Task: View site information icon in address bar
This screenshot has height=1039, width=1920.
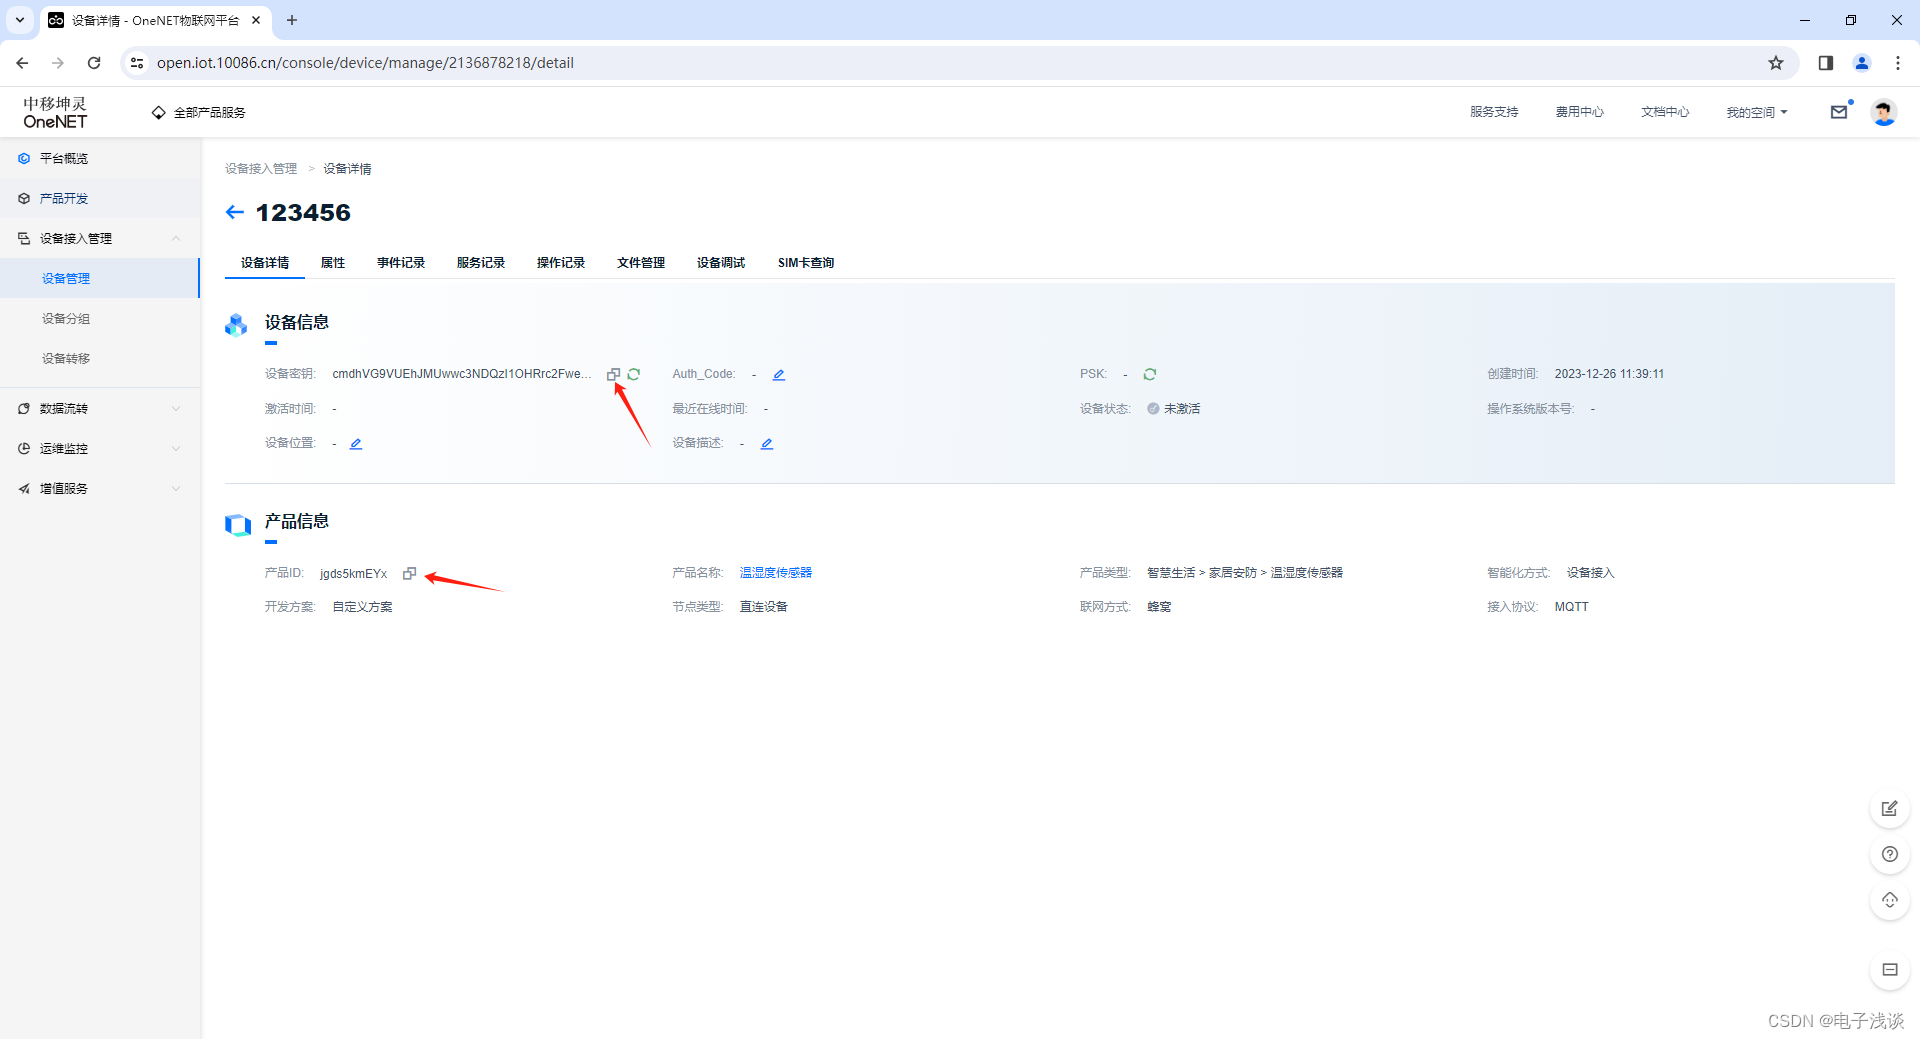Action: 138,63
